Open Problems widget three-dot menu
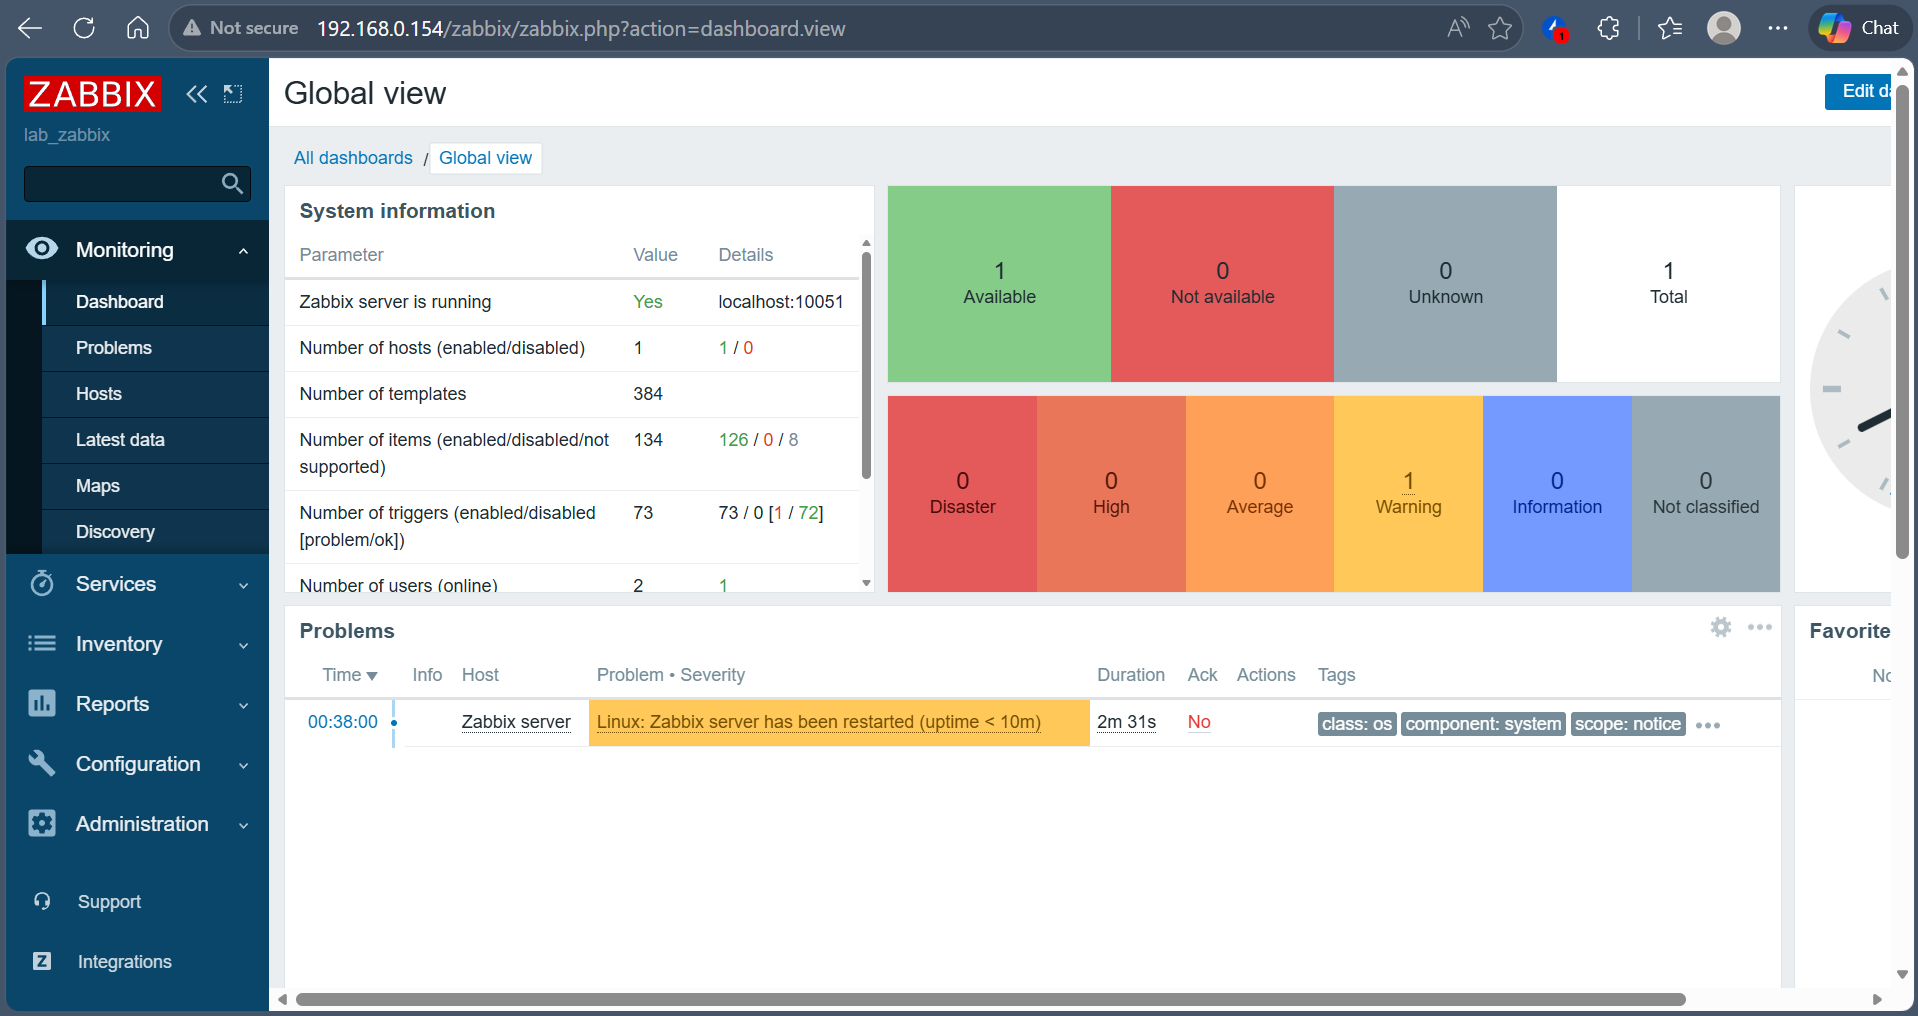Image resolution: width=1918 pixels, height=1016 pixels. 1759,627
